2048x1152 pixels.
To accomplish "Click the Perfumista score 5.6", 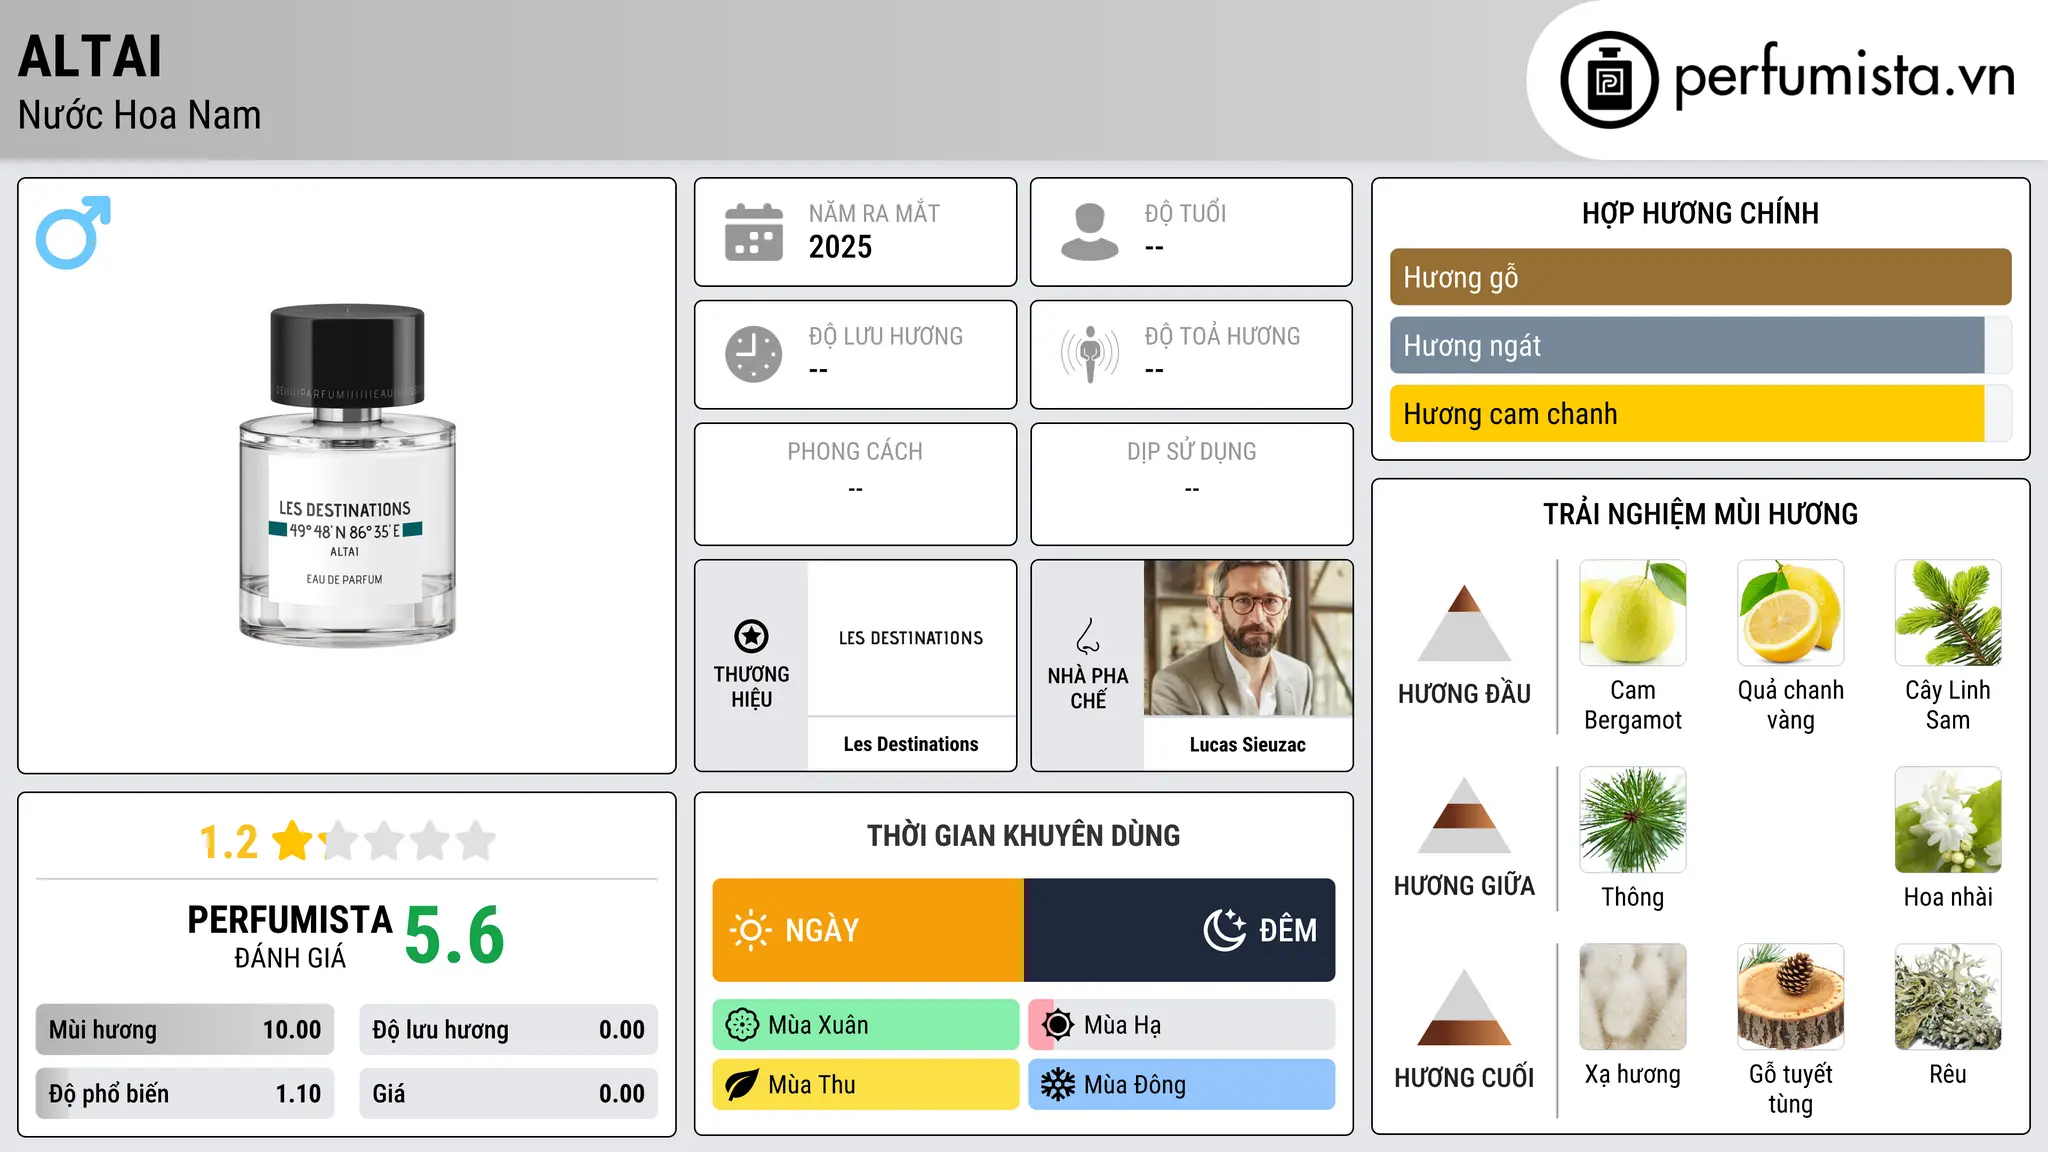I will tap(455, 935).
